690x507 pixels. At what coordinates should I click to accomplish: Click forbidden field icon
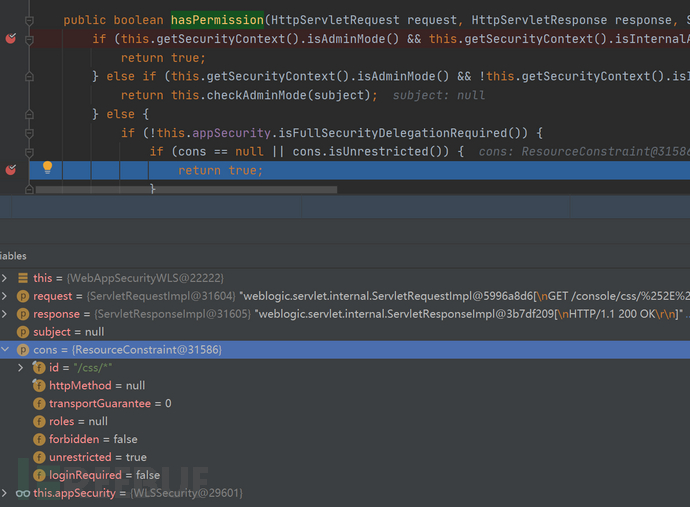39,439
